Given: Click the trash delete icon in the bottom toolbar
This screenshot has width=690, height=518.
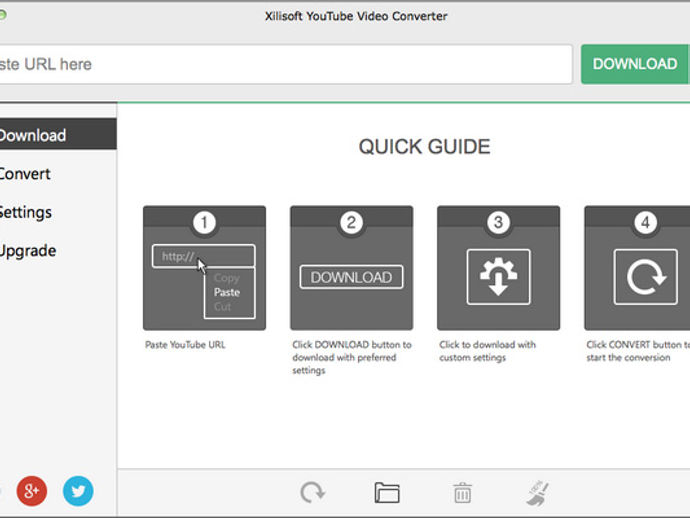Looking at the screenshot, I should point(462,492).
